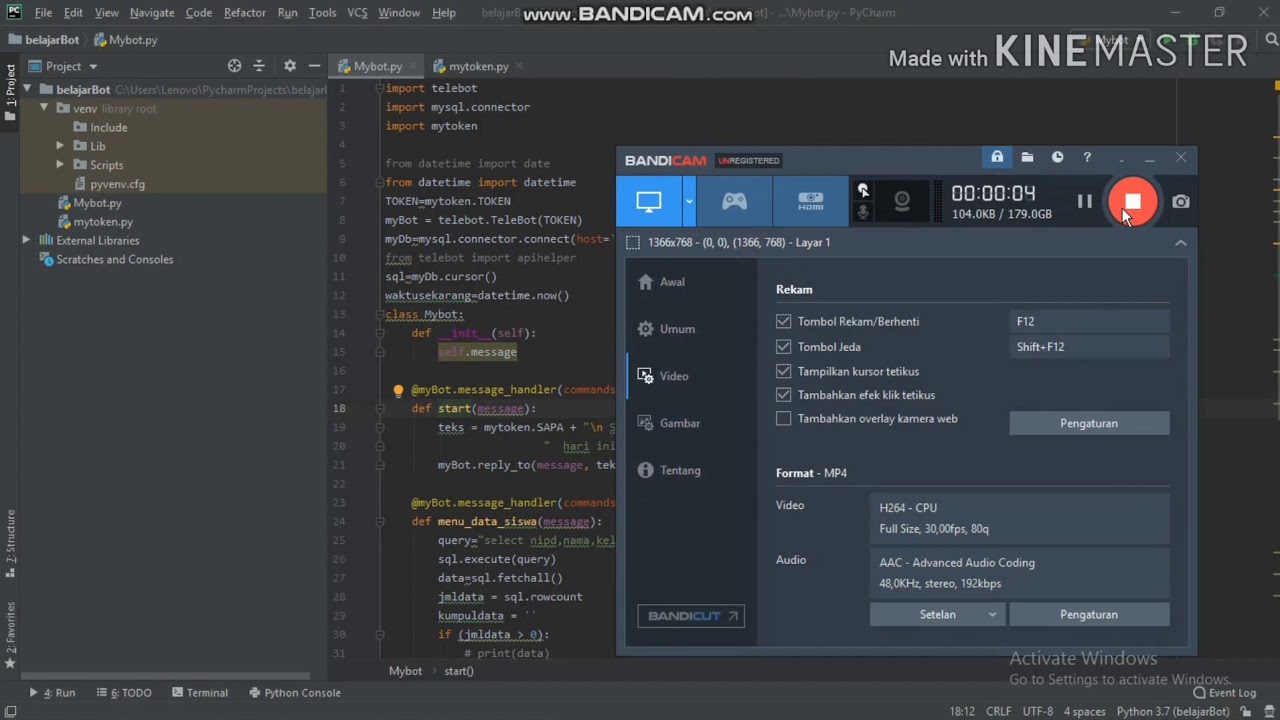This screenshot has width=1280, height=720.
Task: Click the F12 hotkey field
Action: (x=1089, y=321)
